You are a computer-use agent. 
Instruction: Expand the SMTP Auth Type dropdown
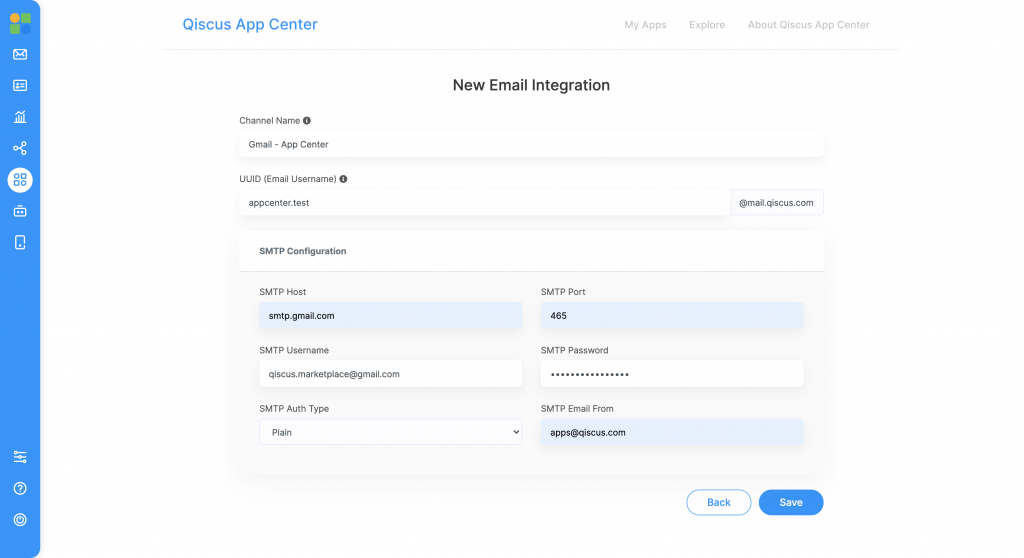pos(391,432)
